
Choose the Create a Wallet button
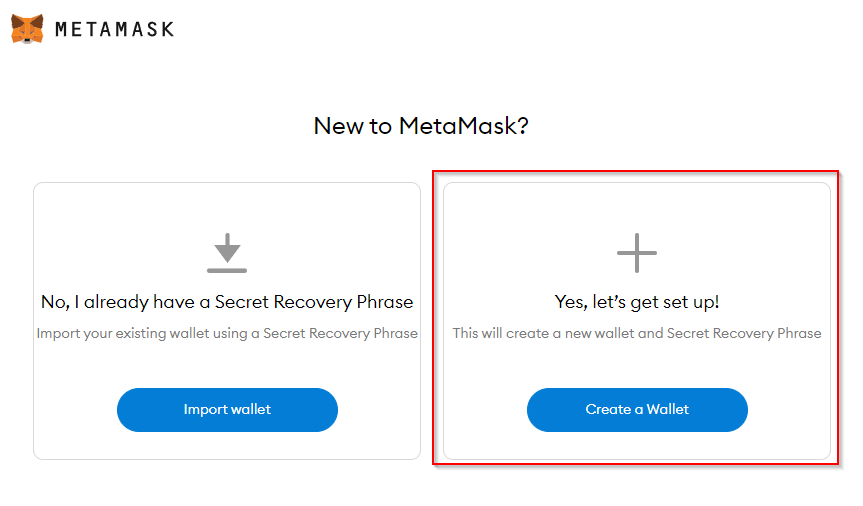[x=637, y=410]
